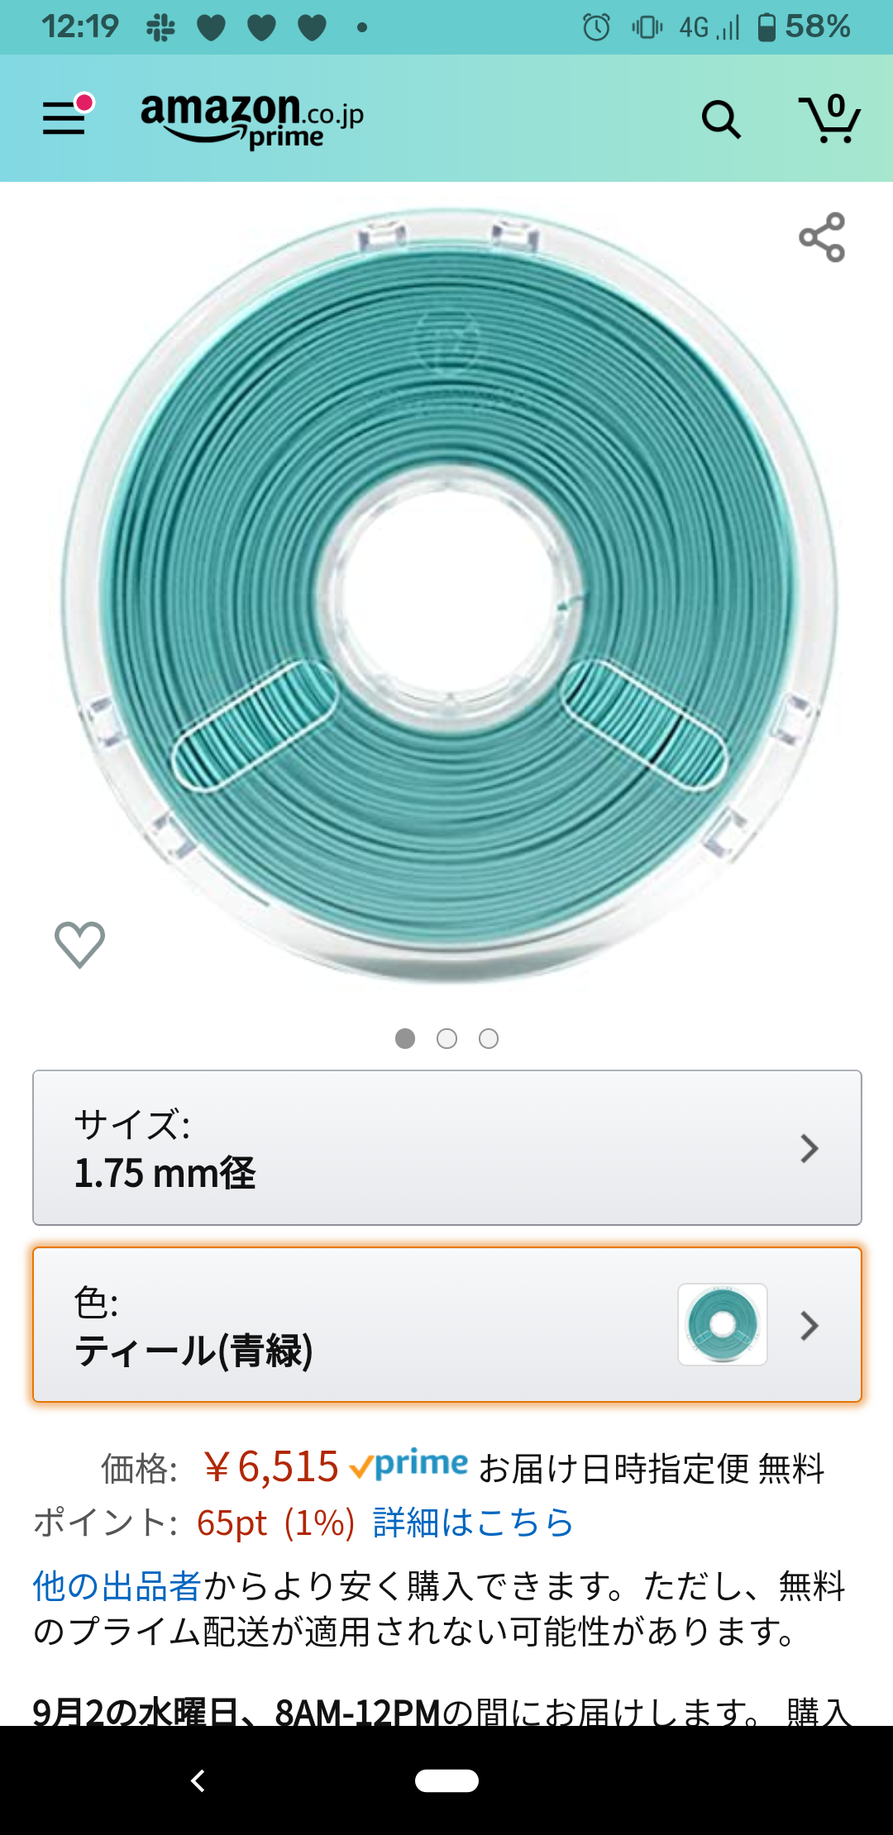This screenshot has height=1835, width=893.
Task: Switch to the second product image dot
Action: click(x=447, y=1039)
